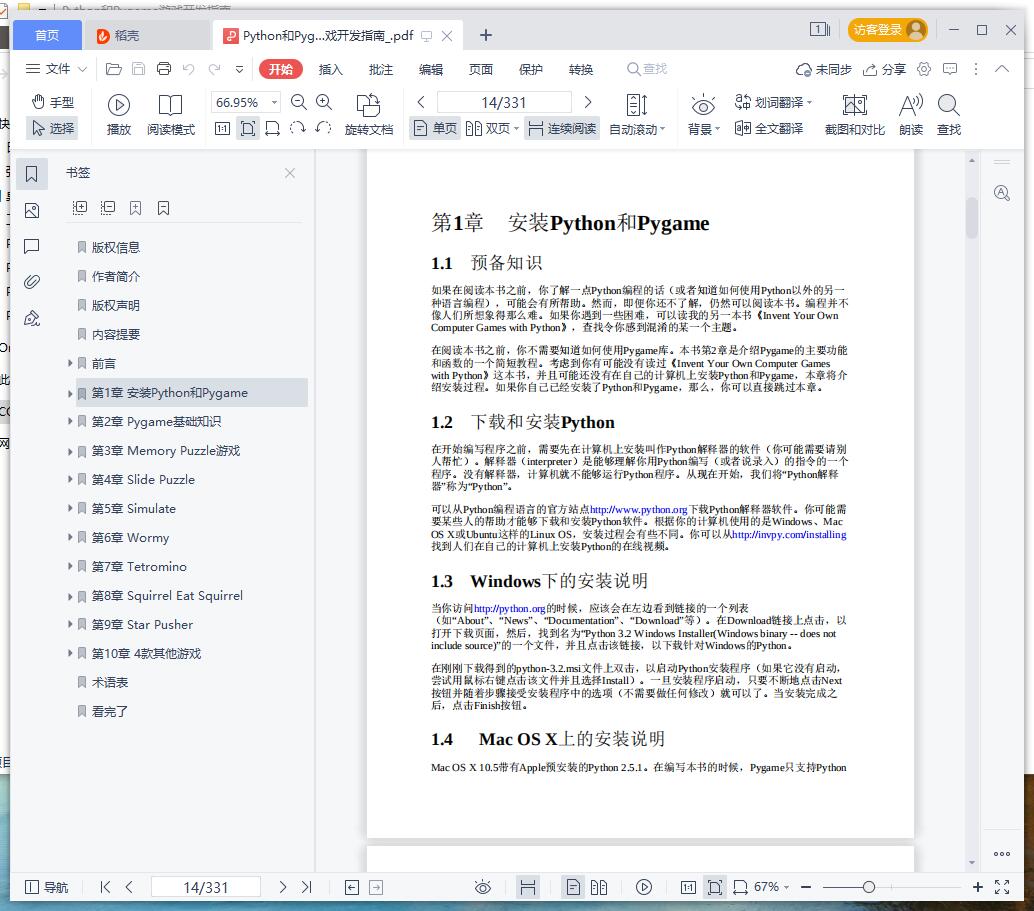Select the Hand tool

coord(53,102)
